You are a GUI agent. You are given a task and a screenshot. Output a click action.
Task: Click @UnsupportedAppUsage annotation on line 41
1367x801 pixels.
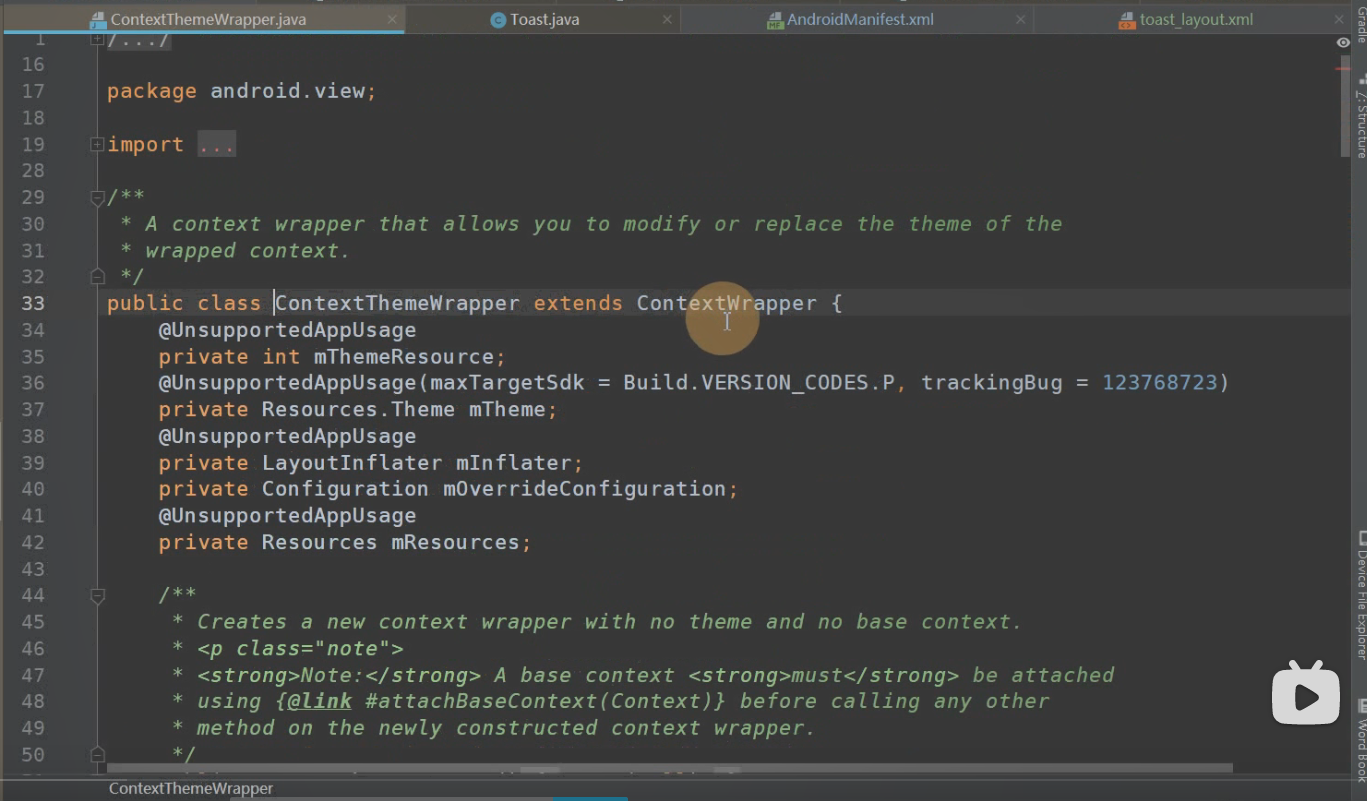click(287, 516)
